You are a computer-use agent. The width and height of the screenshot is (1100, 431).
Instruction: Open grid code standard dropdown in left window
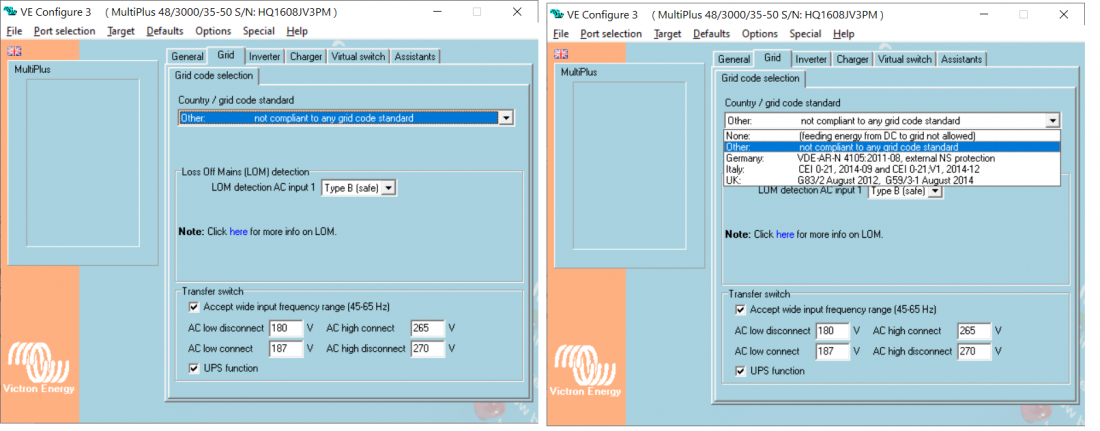506,118
